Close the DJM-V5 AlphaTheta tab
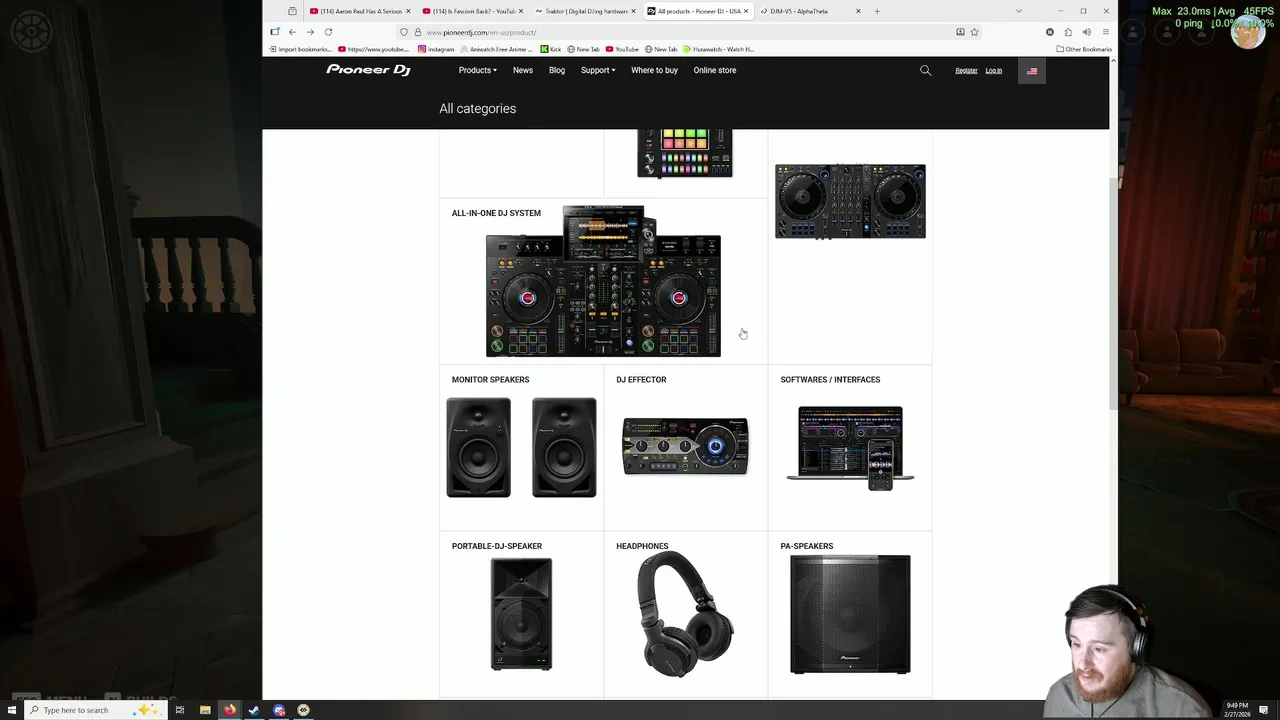1280x720 pixels. (x=858, y=11)
